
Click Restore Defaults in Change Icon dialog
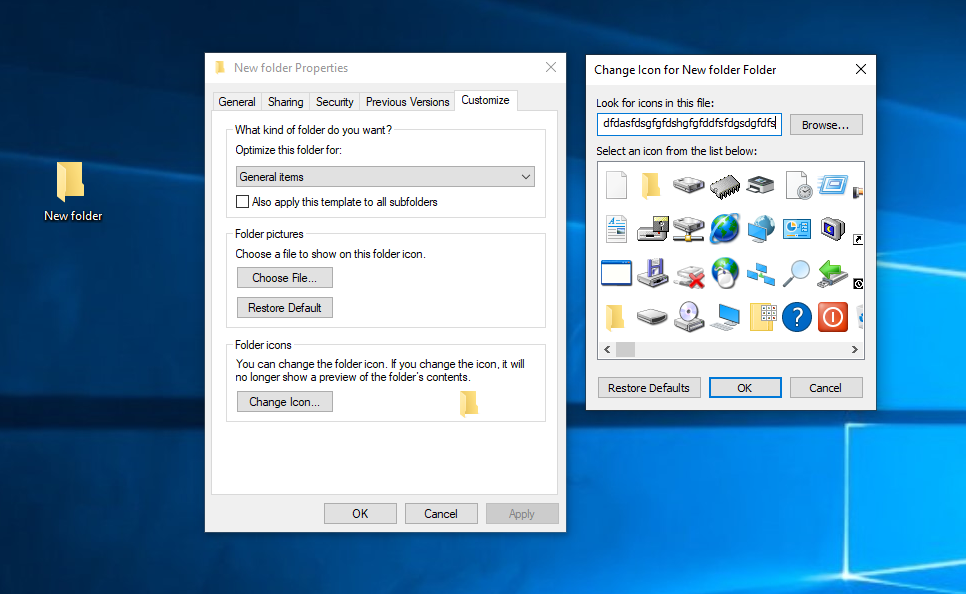pos(648,387)
